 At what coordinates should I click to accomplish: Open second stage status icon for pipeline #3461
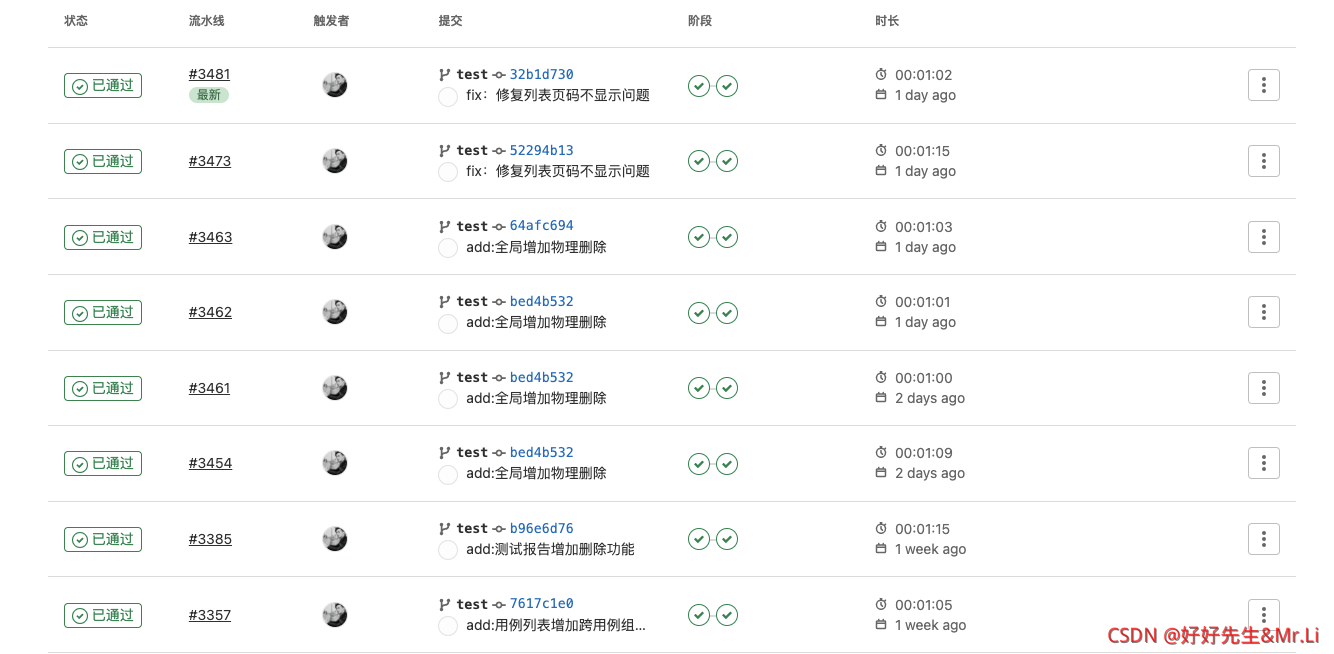pyautogui.click(x=727, y=388)
